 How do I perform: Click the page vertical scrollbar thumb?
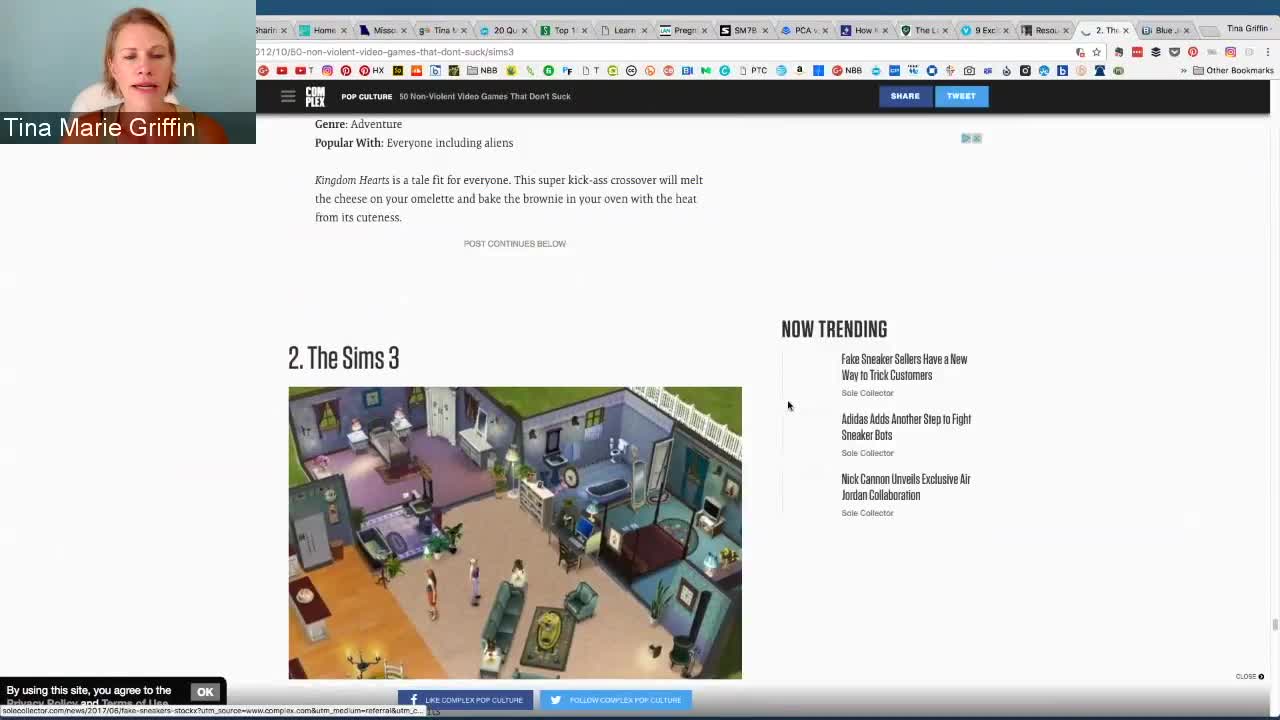[1274, 626]
